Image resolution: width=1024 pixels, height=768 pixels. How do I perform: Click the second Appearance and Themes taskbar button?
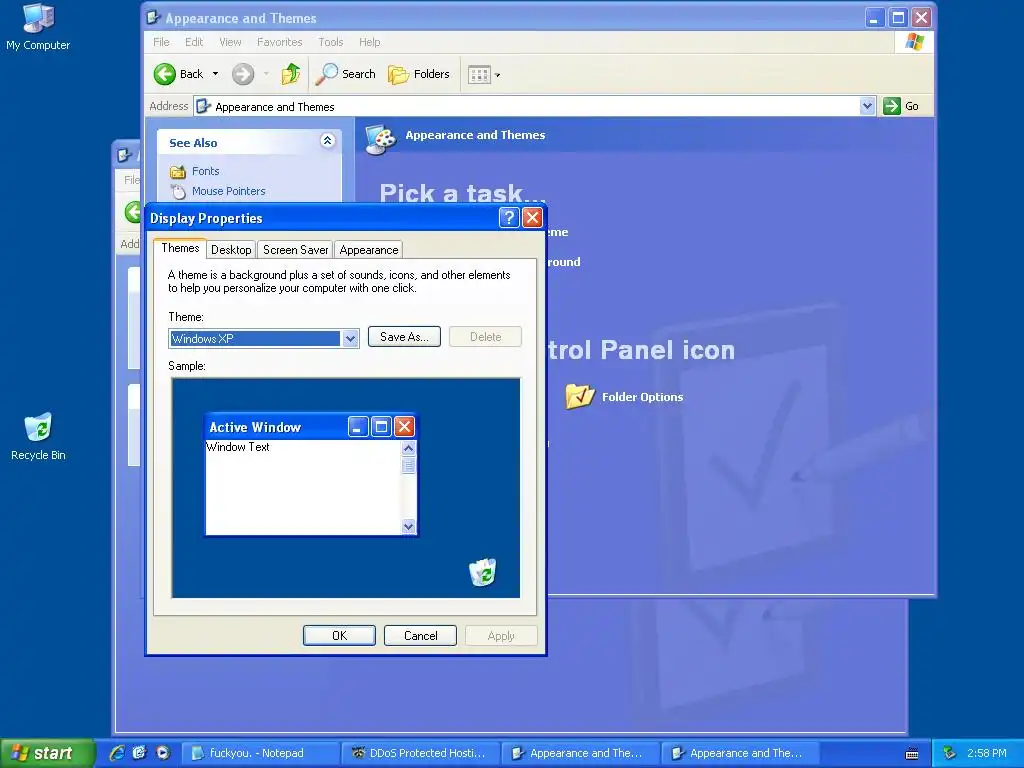click(x=740, y=753)
